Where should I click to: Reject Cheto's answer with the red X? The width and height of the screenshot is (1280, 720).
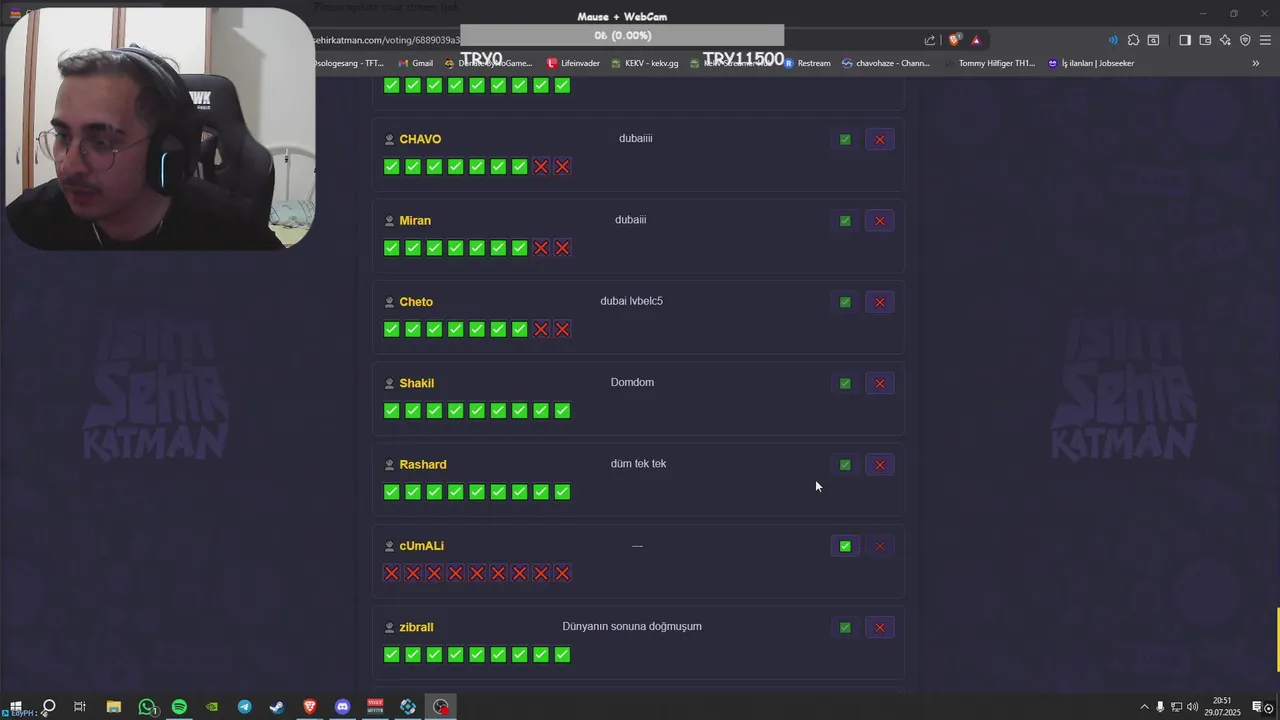pyautogui.click(x=880, y=302)
